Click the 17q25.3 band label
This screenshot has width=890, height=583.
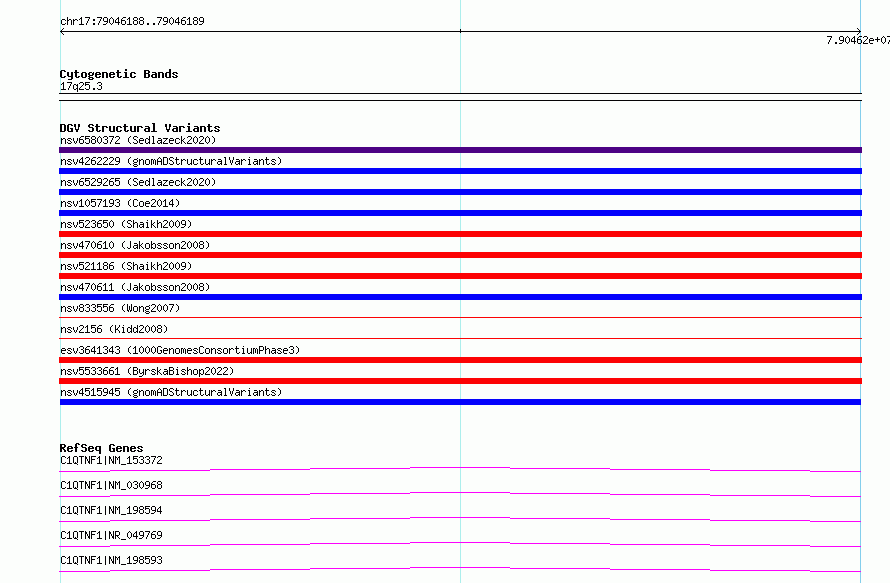[81, 86]
